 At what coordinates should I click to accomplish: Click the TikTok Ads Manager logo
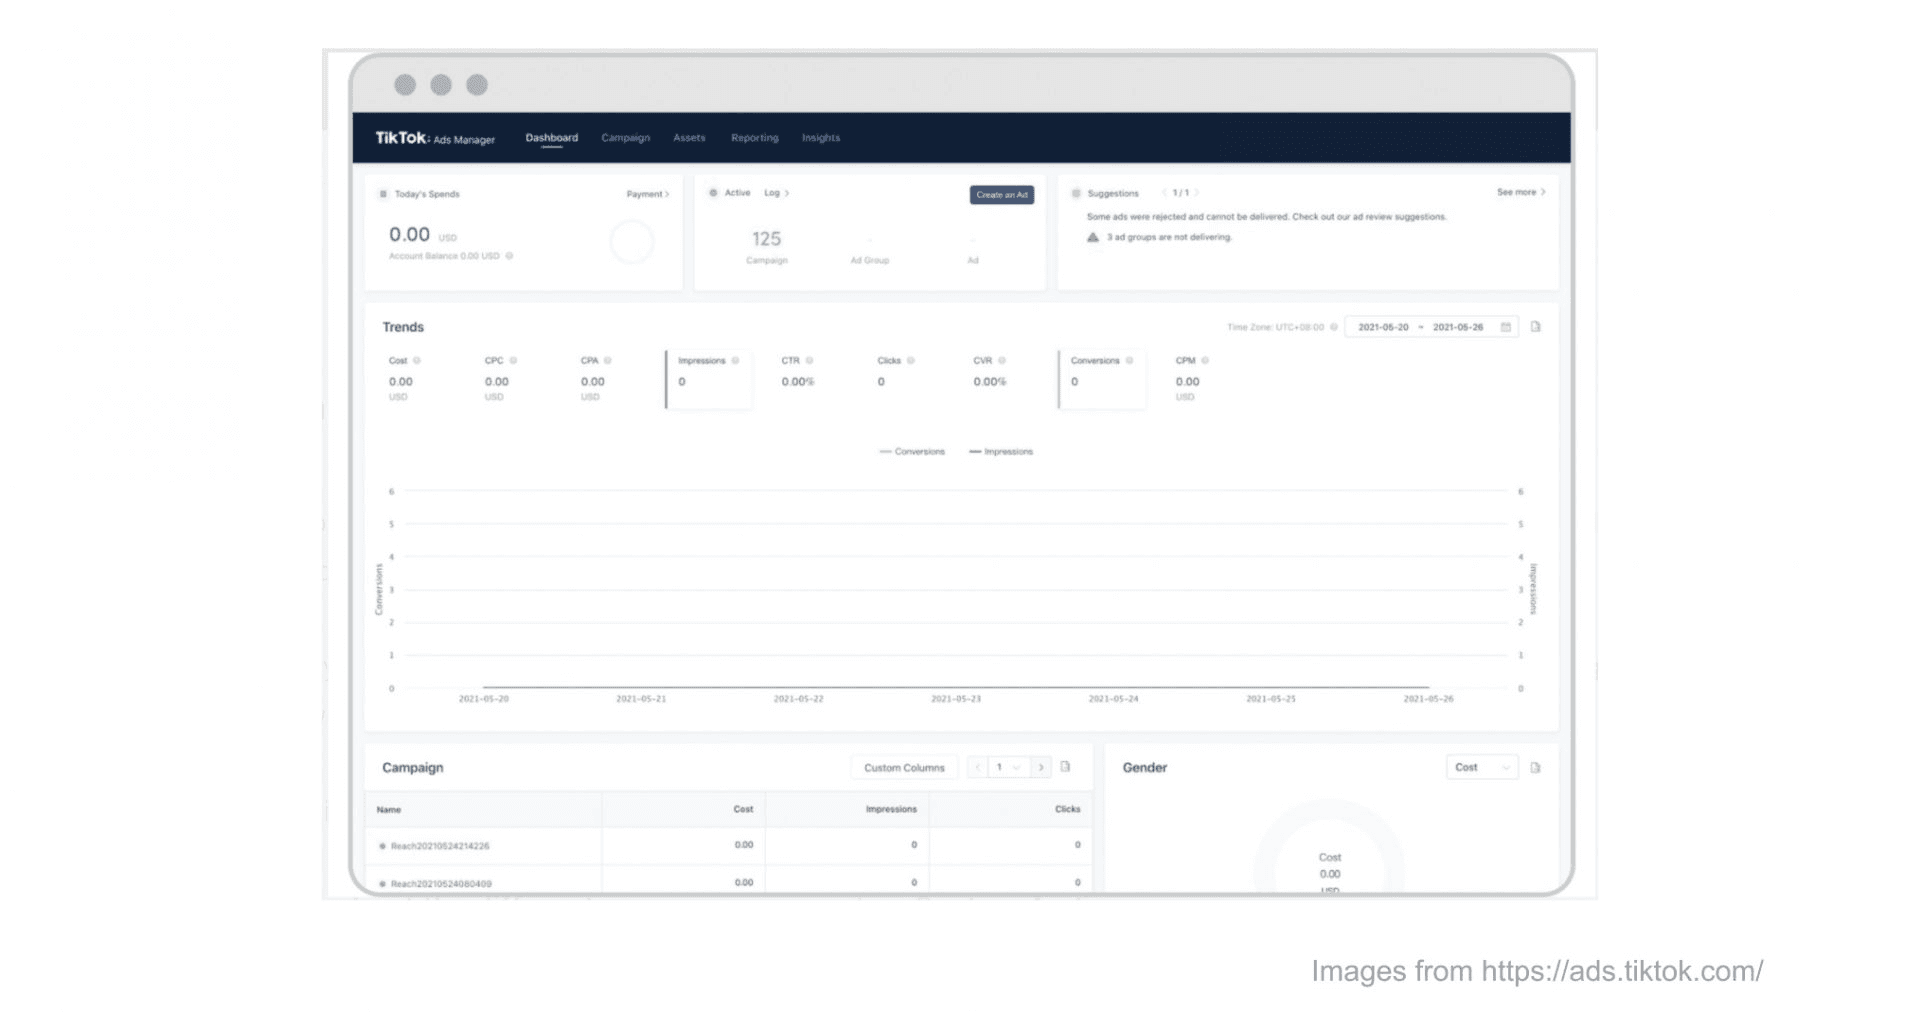434,138
